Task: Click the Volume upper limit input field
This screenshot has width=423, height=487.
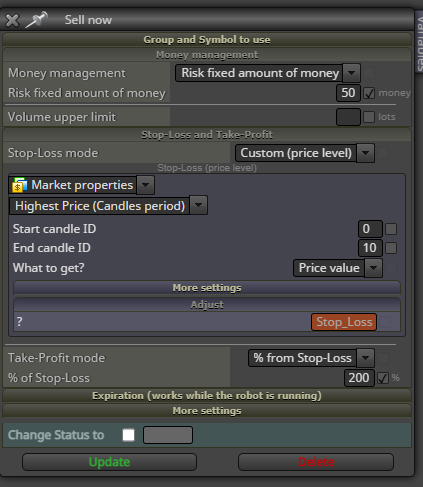Action: (x=348, y=117)
